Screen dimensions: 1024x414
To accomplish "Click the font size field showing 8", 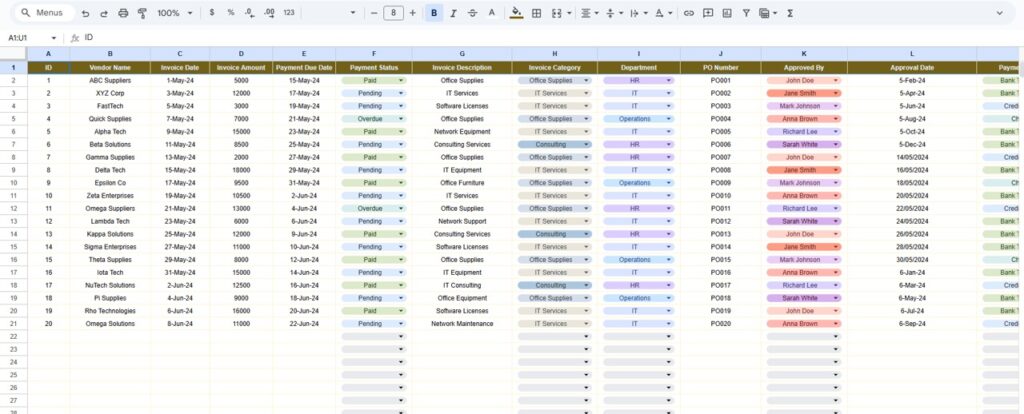I will click(x=393, y=13).
